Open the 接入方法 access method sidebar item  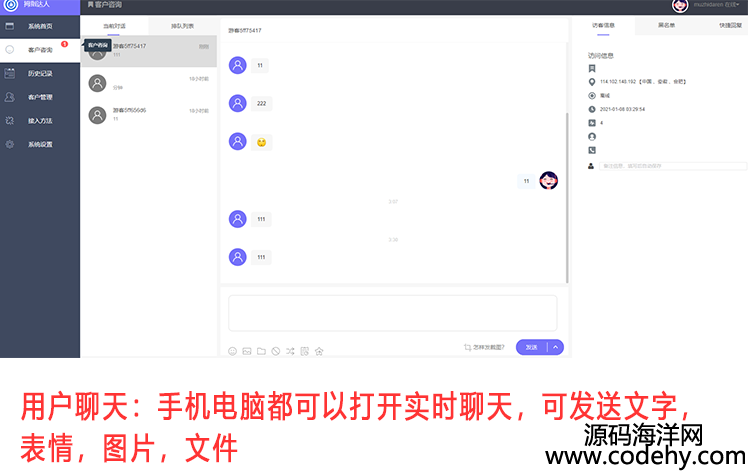pos(40,121)
